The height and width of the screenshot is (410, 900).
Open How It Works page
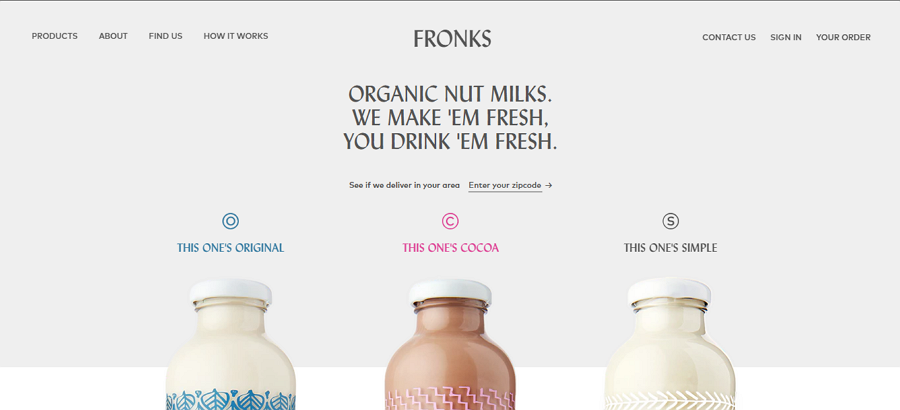click(235, 36)
